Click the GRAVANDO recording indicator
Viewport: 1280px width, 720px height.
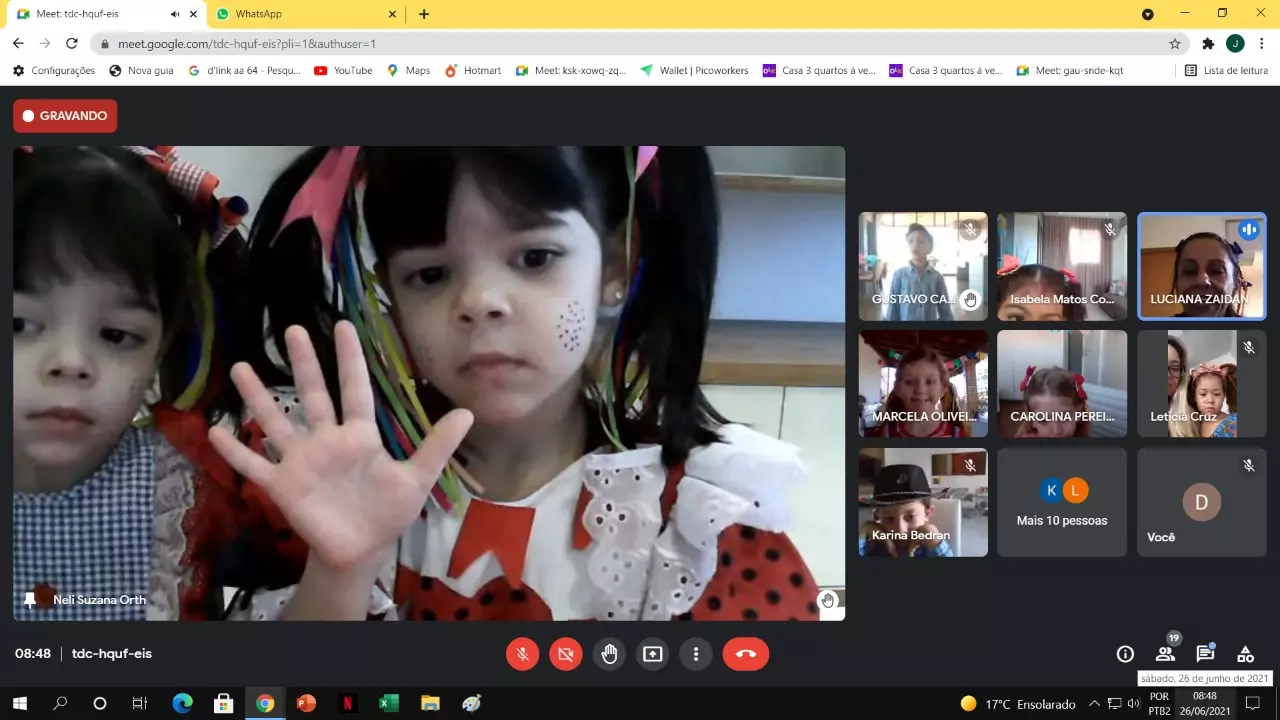(x=65, y=116)
